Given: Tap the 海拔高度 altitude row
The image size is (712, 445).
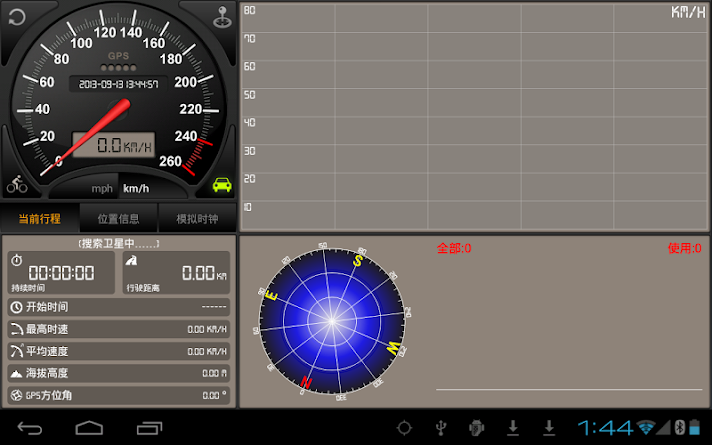Looking at the screenshot, I should pos(119,373).
